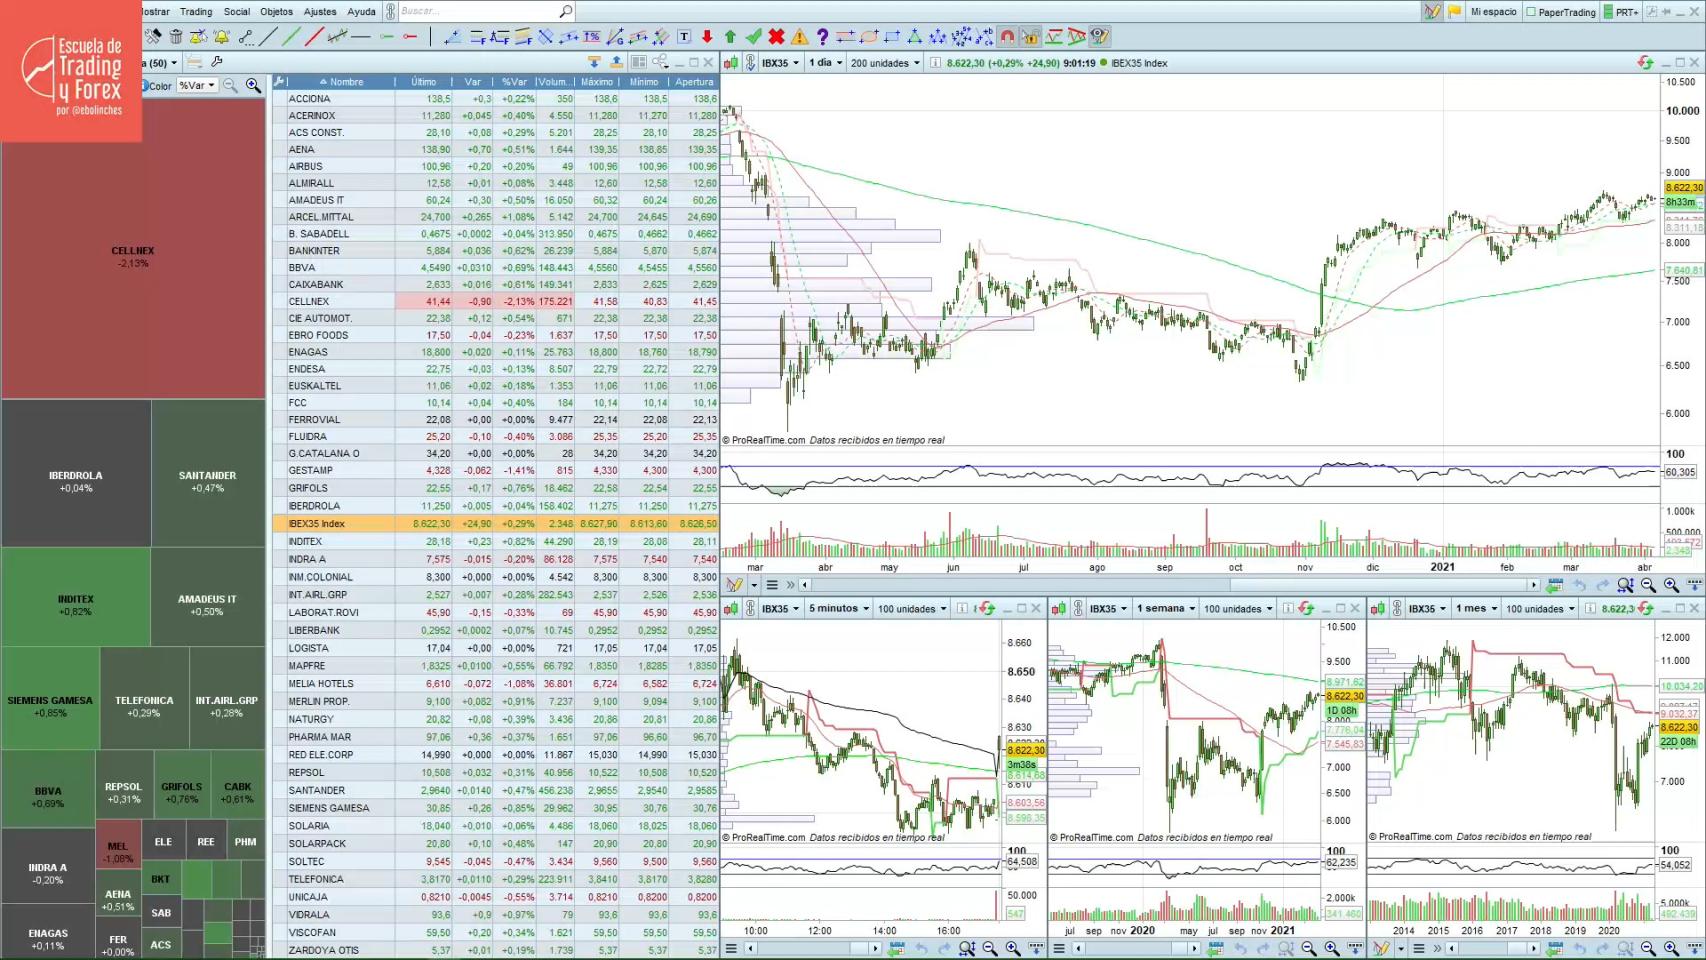Open the 1 semana timeframe dropdown
Image resolution: width=1706 pixels, height=960 pixels.
click(1166, 608)
